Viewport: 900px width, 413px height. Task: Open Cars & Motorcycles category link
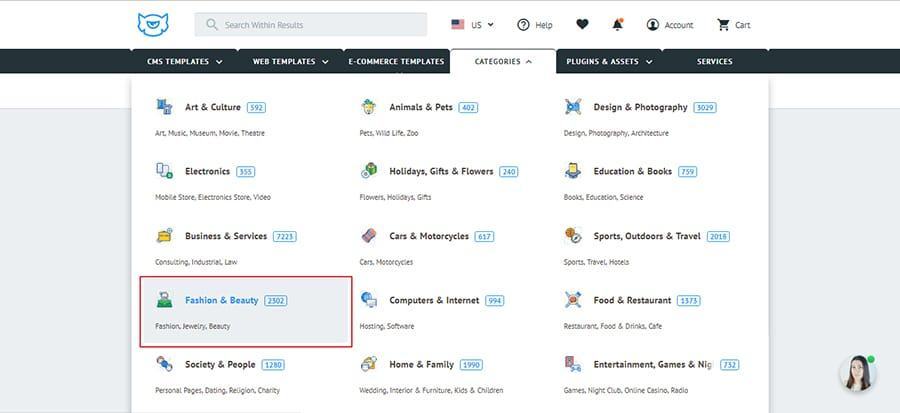(429, 236)
